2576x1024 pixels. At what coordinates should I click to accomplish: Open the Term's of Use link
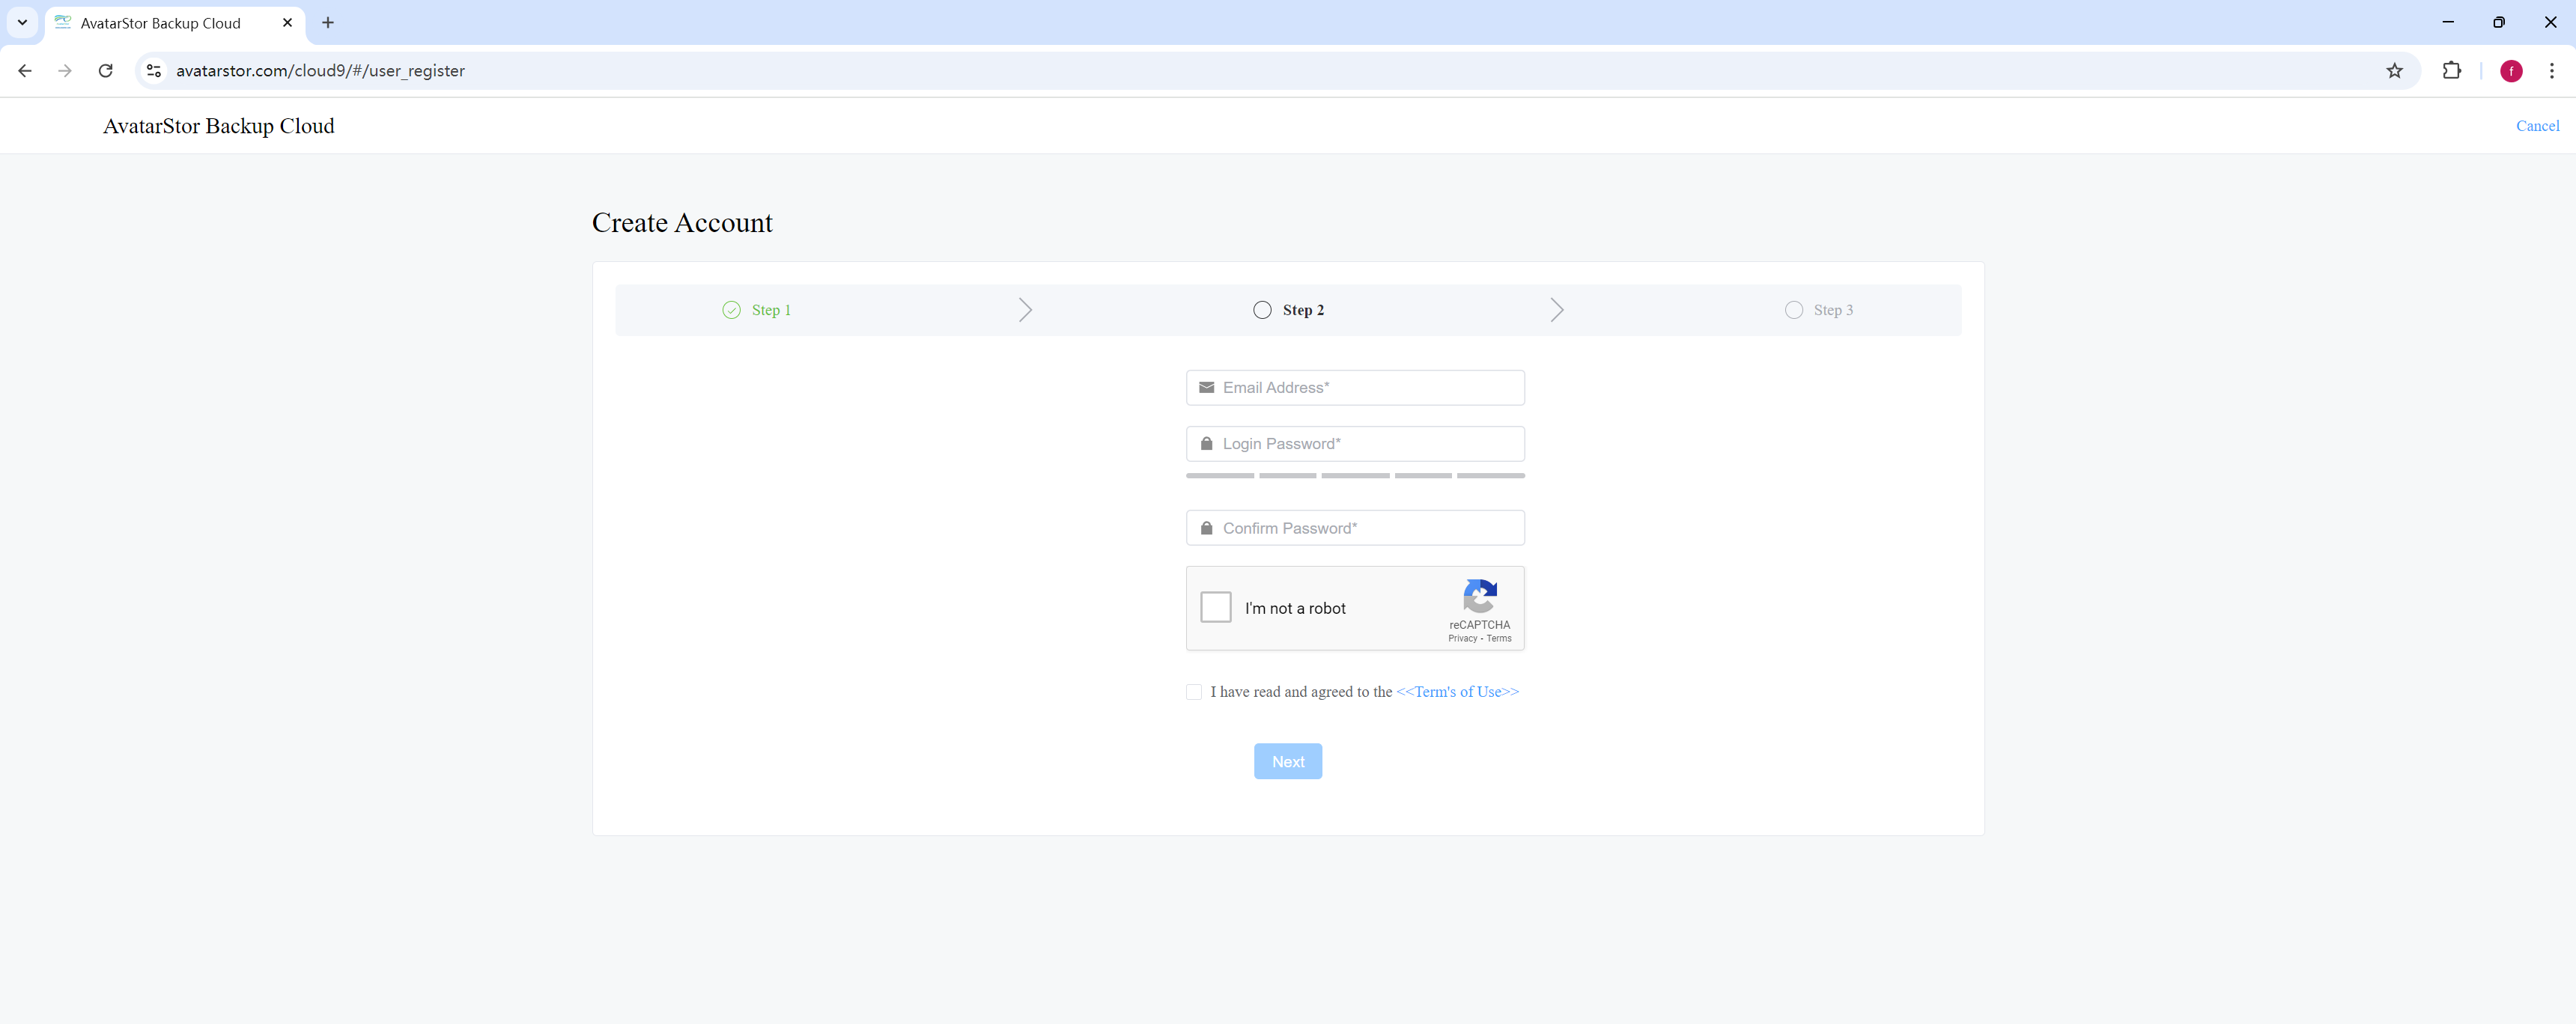(1457, 692)
